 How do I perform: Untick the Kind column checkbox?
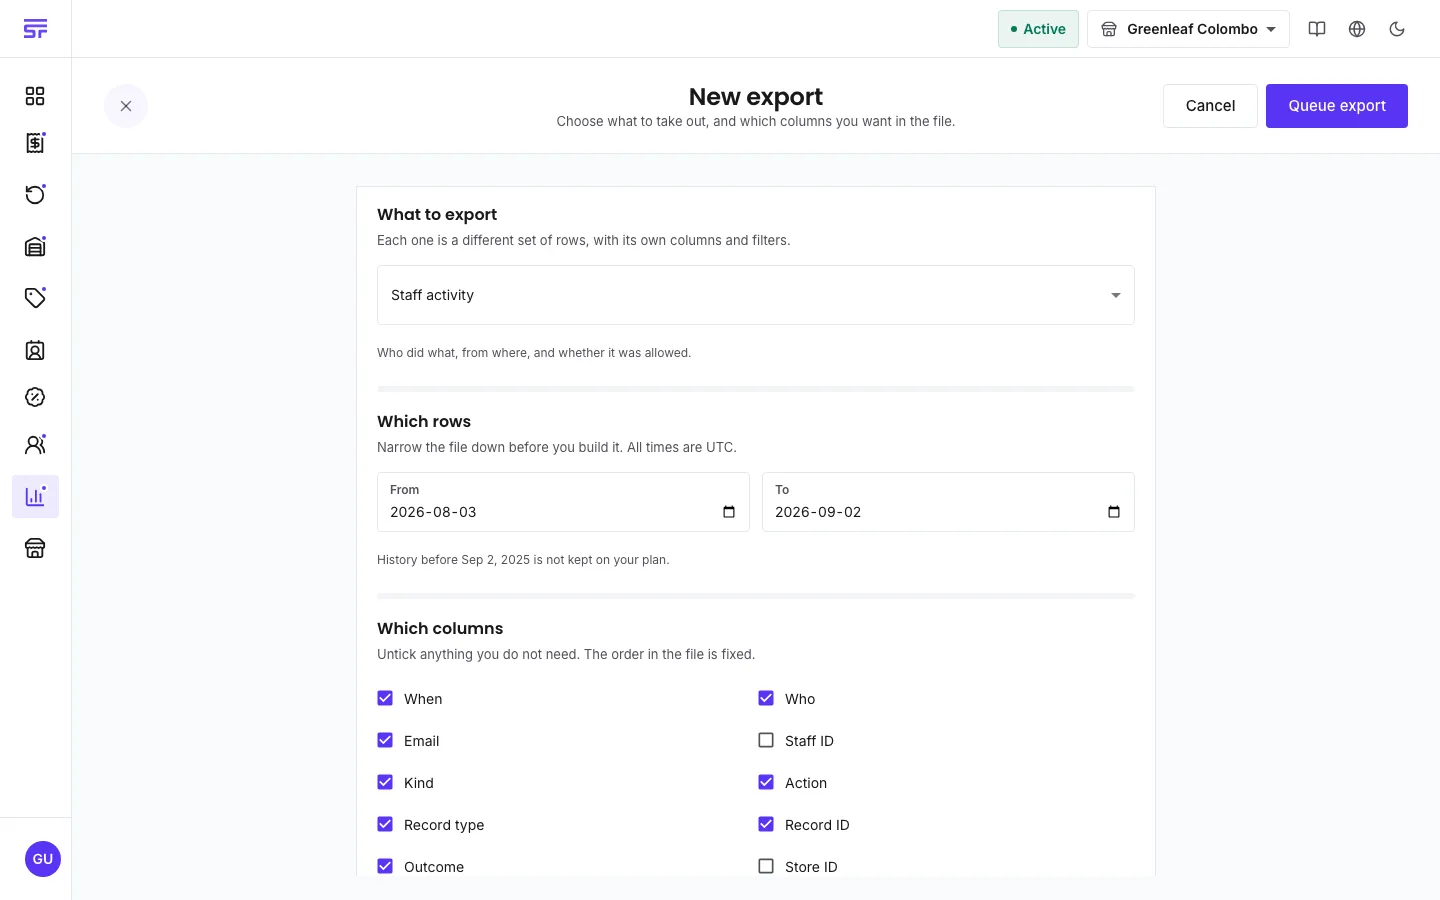tap(385, 782)
